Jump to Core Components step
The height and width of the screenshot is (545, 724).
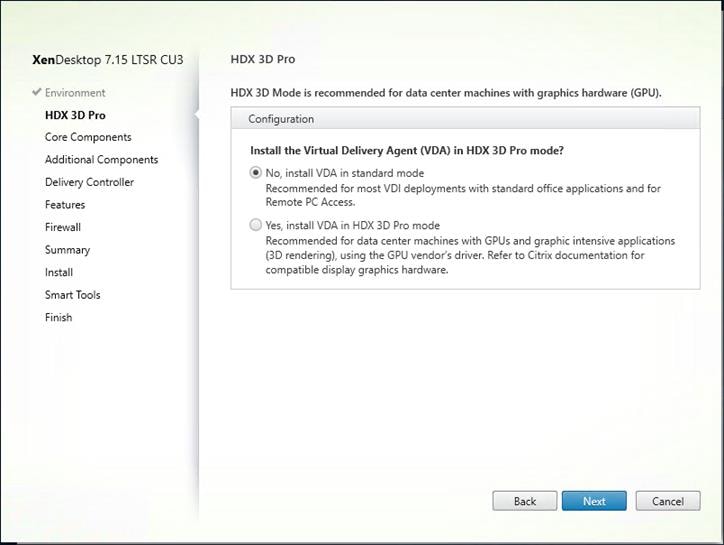tap(88, 137)
